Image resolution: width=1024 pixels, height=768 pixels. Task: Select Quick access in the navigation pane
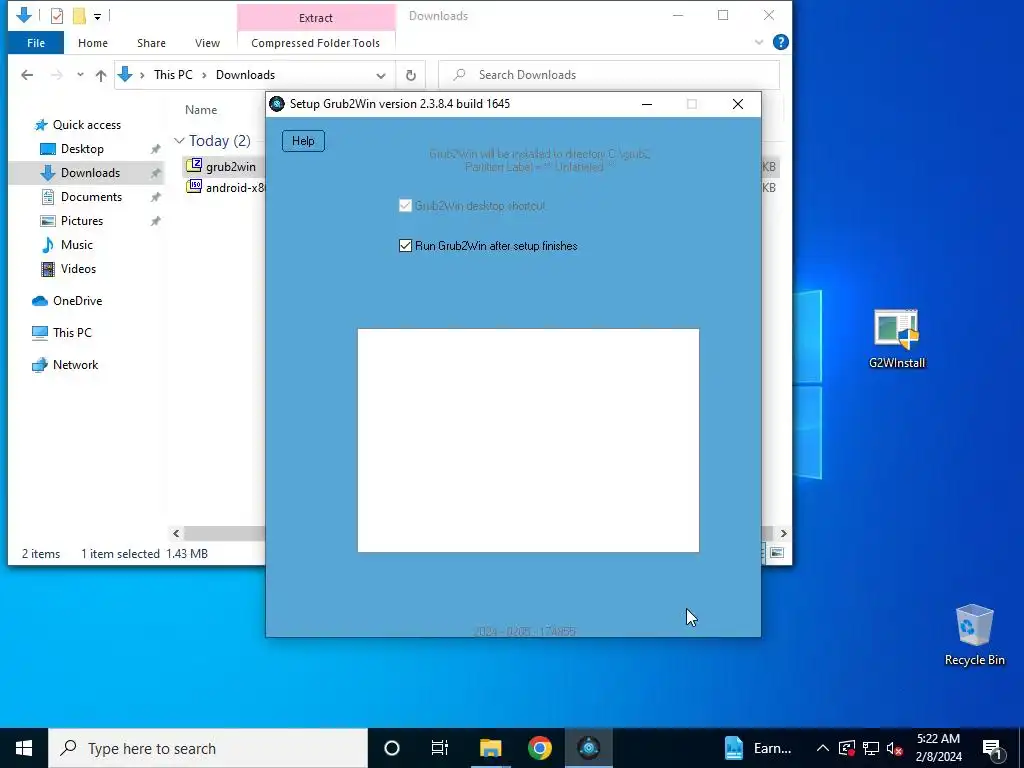87,125
